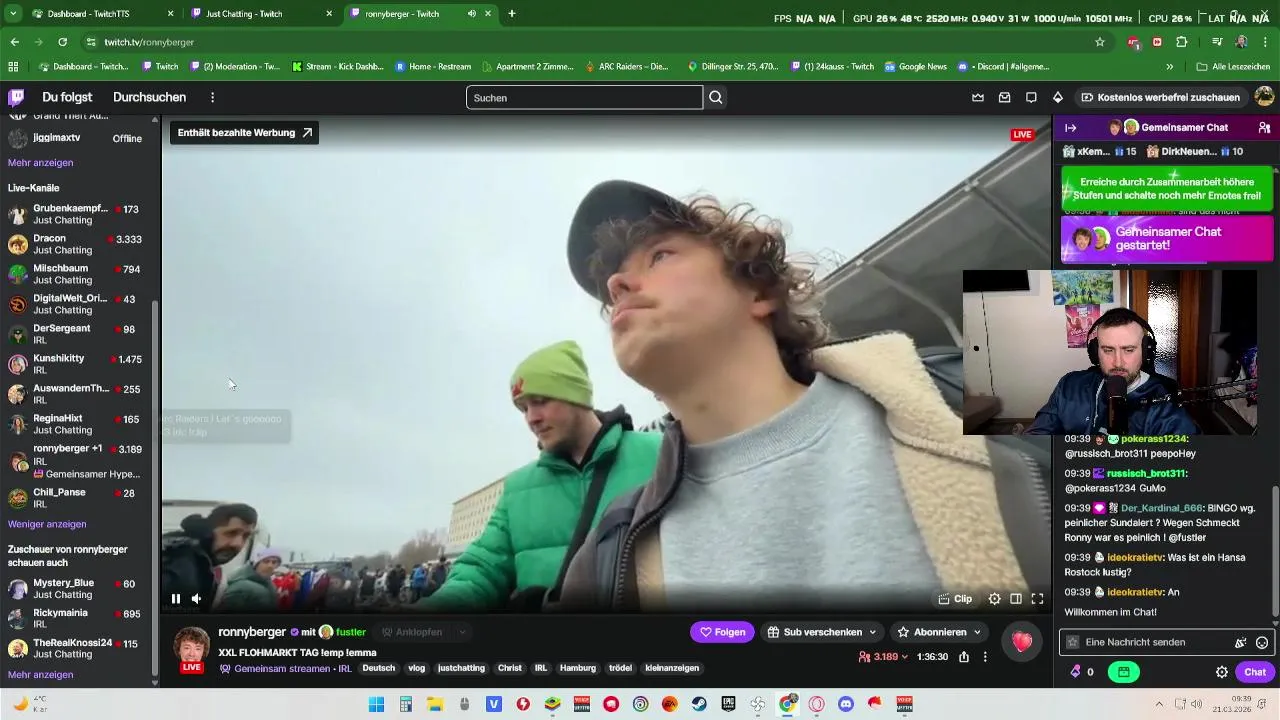Expand Sub verschenken dropdown arrow
Viewport: 1280px width, 720px height.
click(x=872, y=632)
